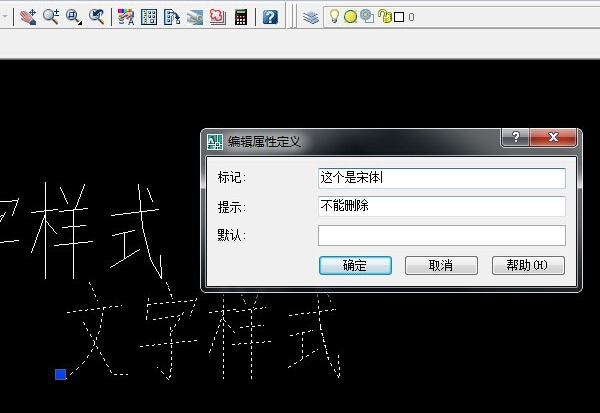The width and height of the screenshot is (600, 413).
Task: Launch the QuickCalc calculator
Action: (x=241, y=17)
